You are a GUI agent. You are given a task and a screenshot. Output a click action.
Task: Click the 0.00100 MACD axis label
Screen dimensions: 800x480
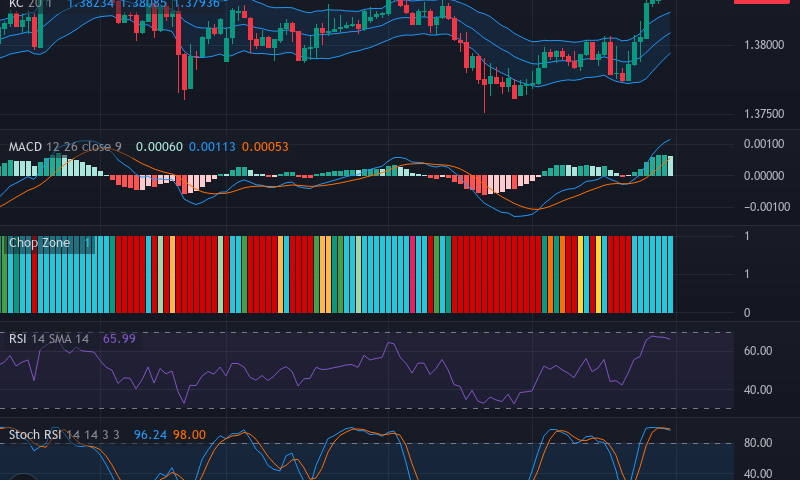click(764, 144)
